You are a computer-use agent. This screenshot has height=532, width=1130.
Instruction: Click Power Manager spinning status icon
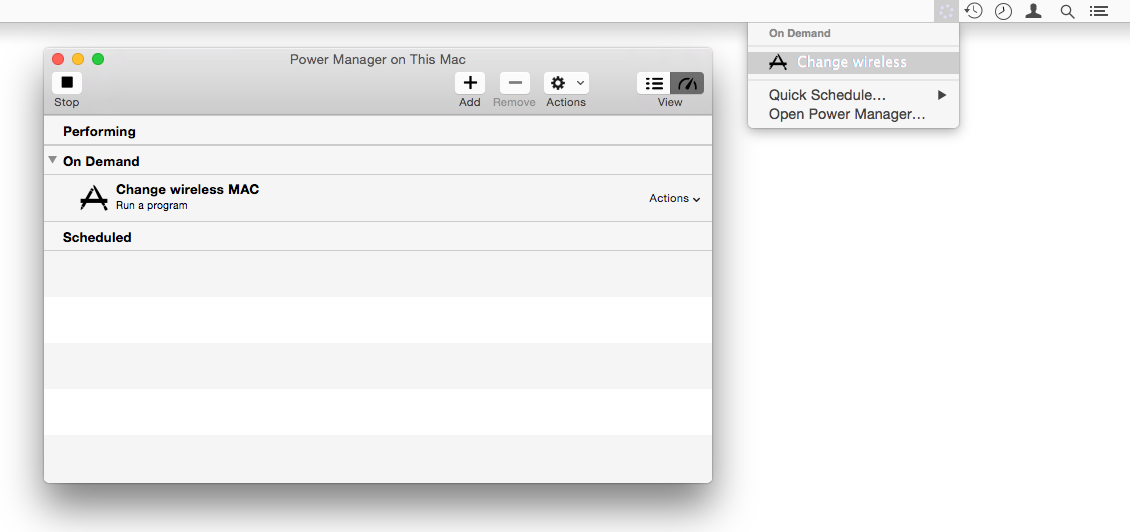point(946,11)
